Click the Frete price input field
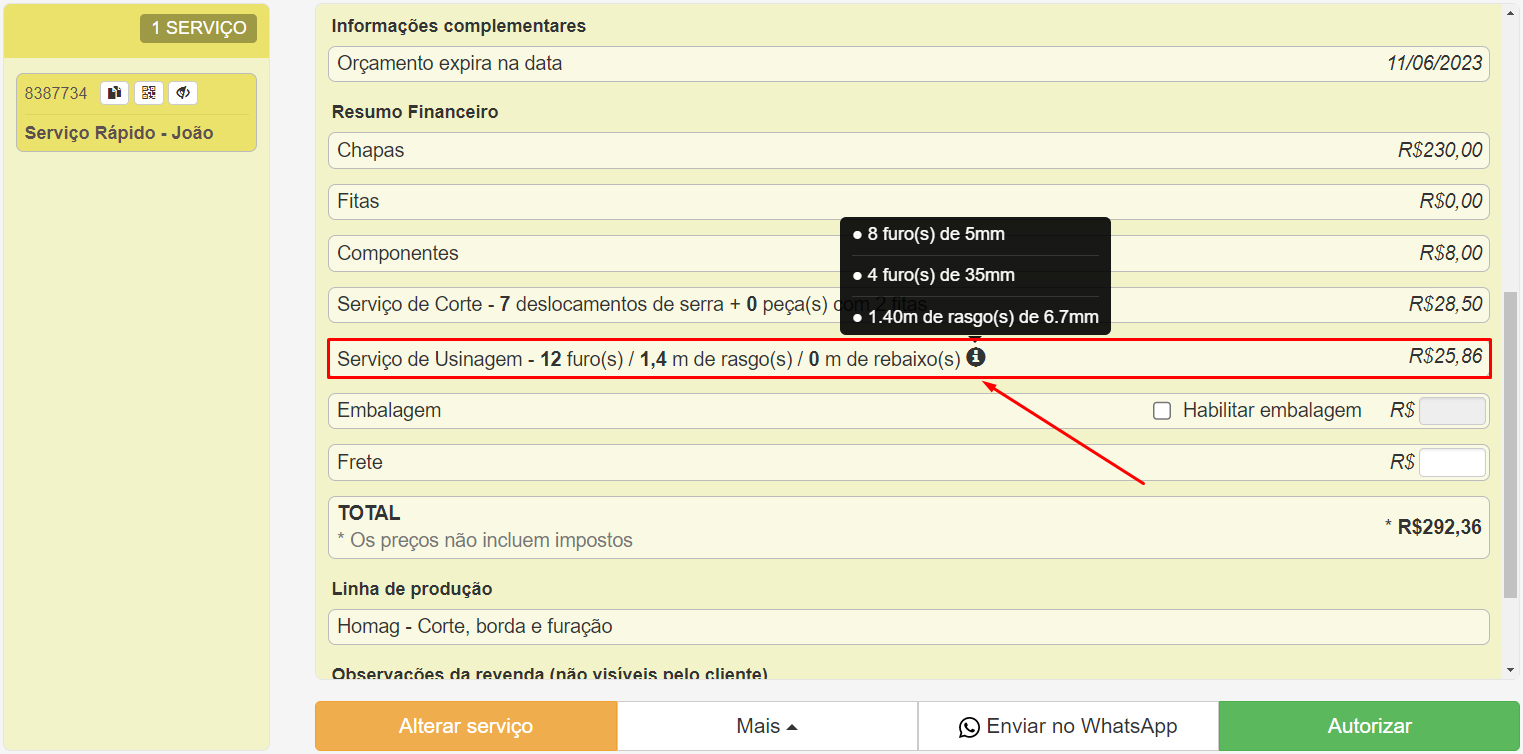The width and height of the screenshot is (1523, 754). [1453, 462]
